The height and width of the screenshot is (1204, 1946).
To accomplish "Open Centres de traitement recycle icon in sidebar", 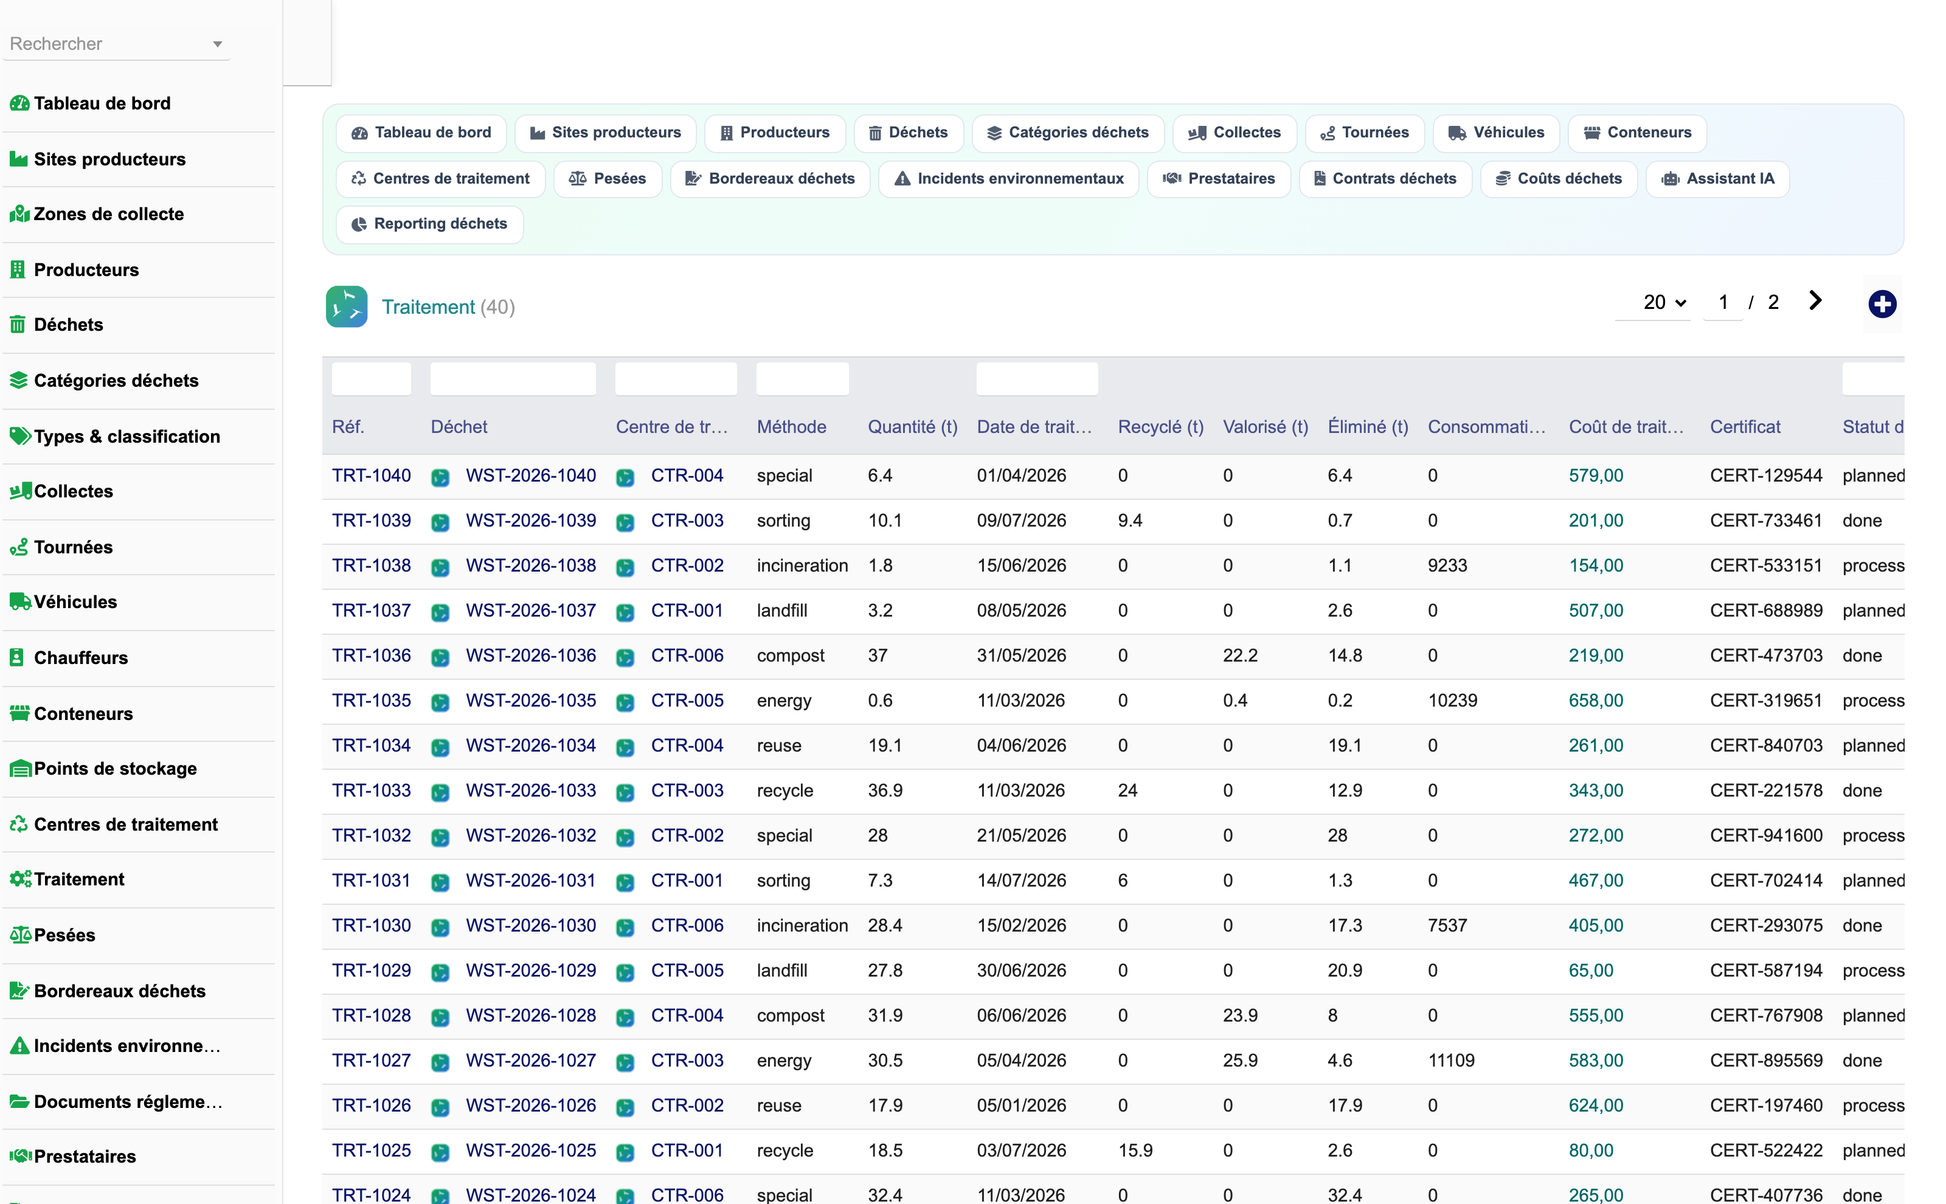I will point(19,825).
